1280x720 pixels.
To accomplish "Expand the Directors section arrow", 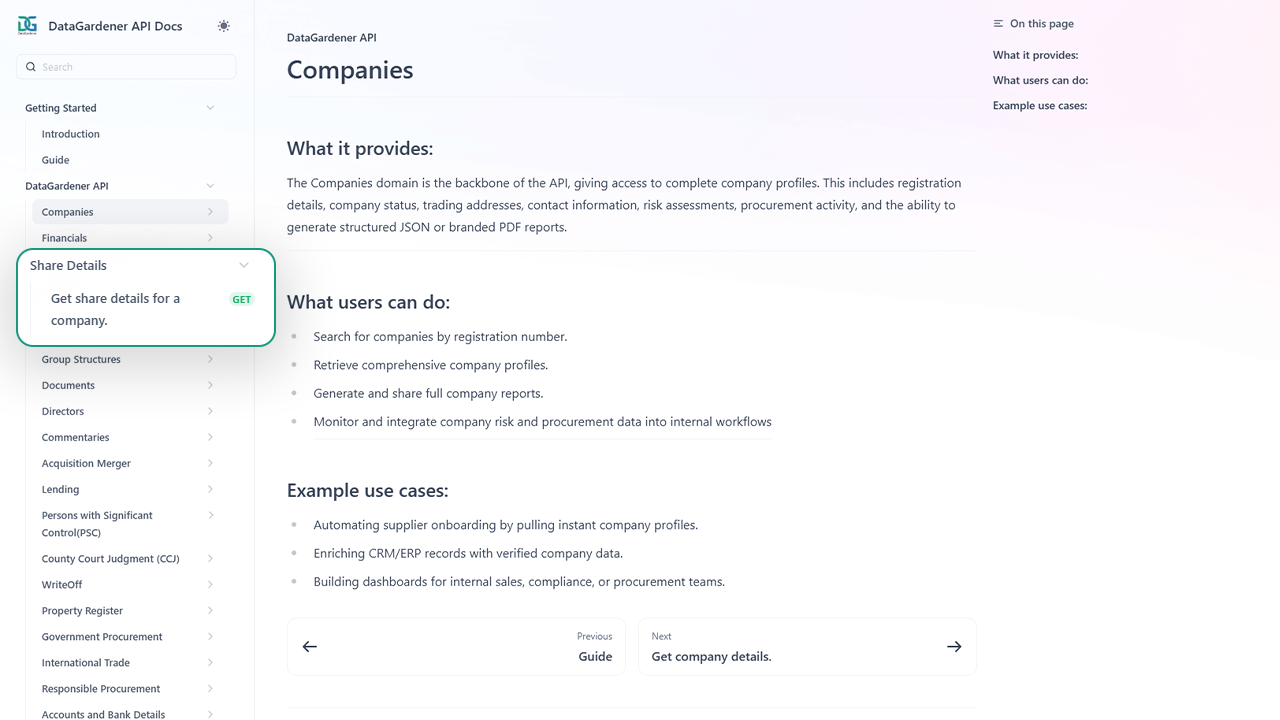I will point(210,412).
